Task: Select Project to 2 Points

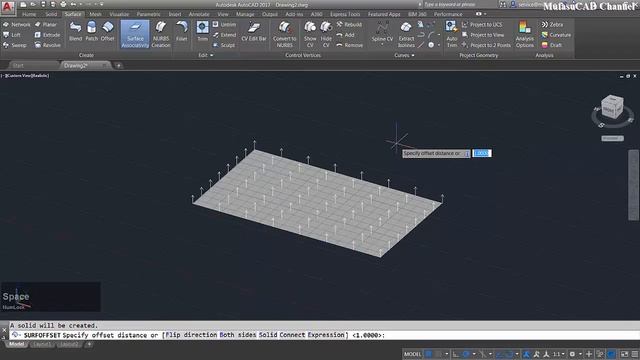Action: (x=486, y=45)
